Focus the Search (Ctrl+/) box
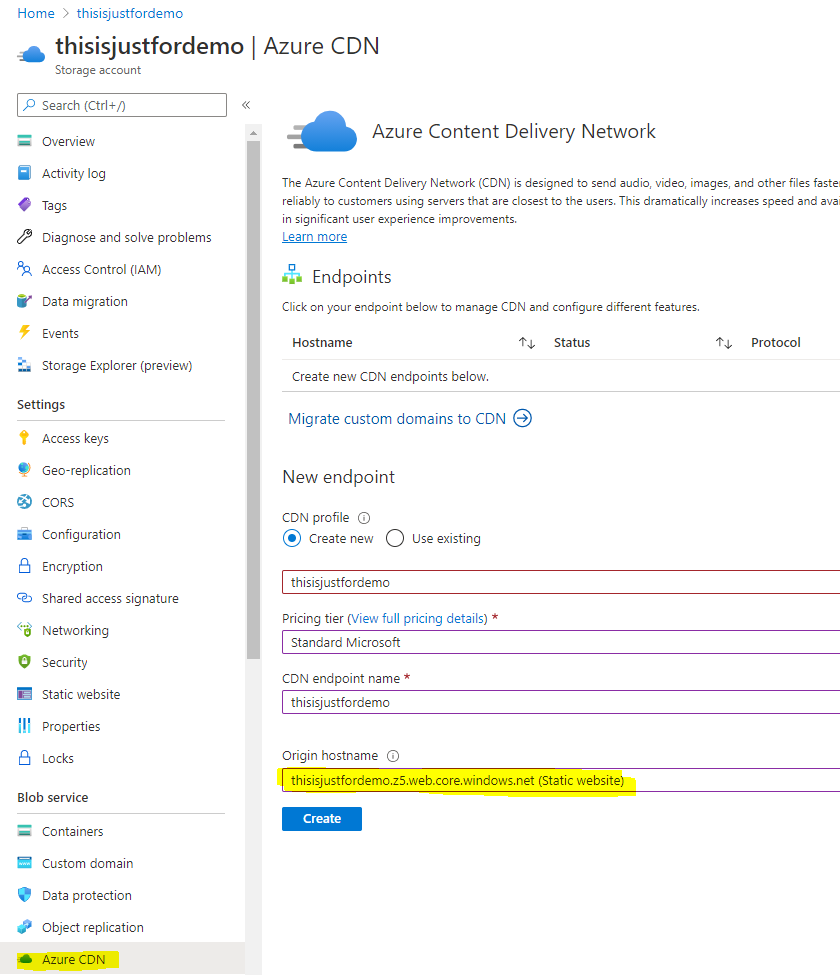Image resolution: width=840 pixels, height=975 pixels. pyautogui.click(x=122, y=105)
